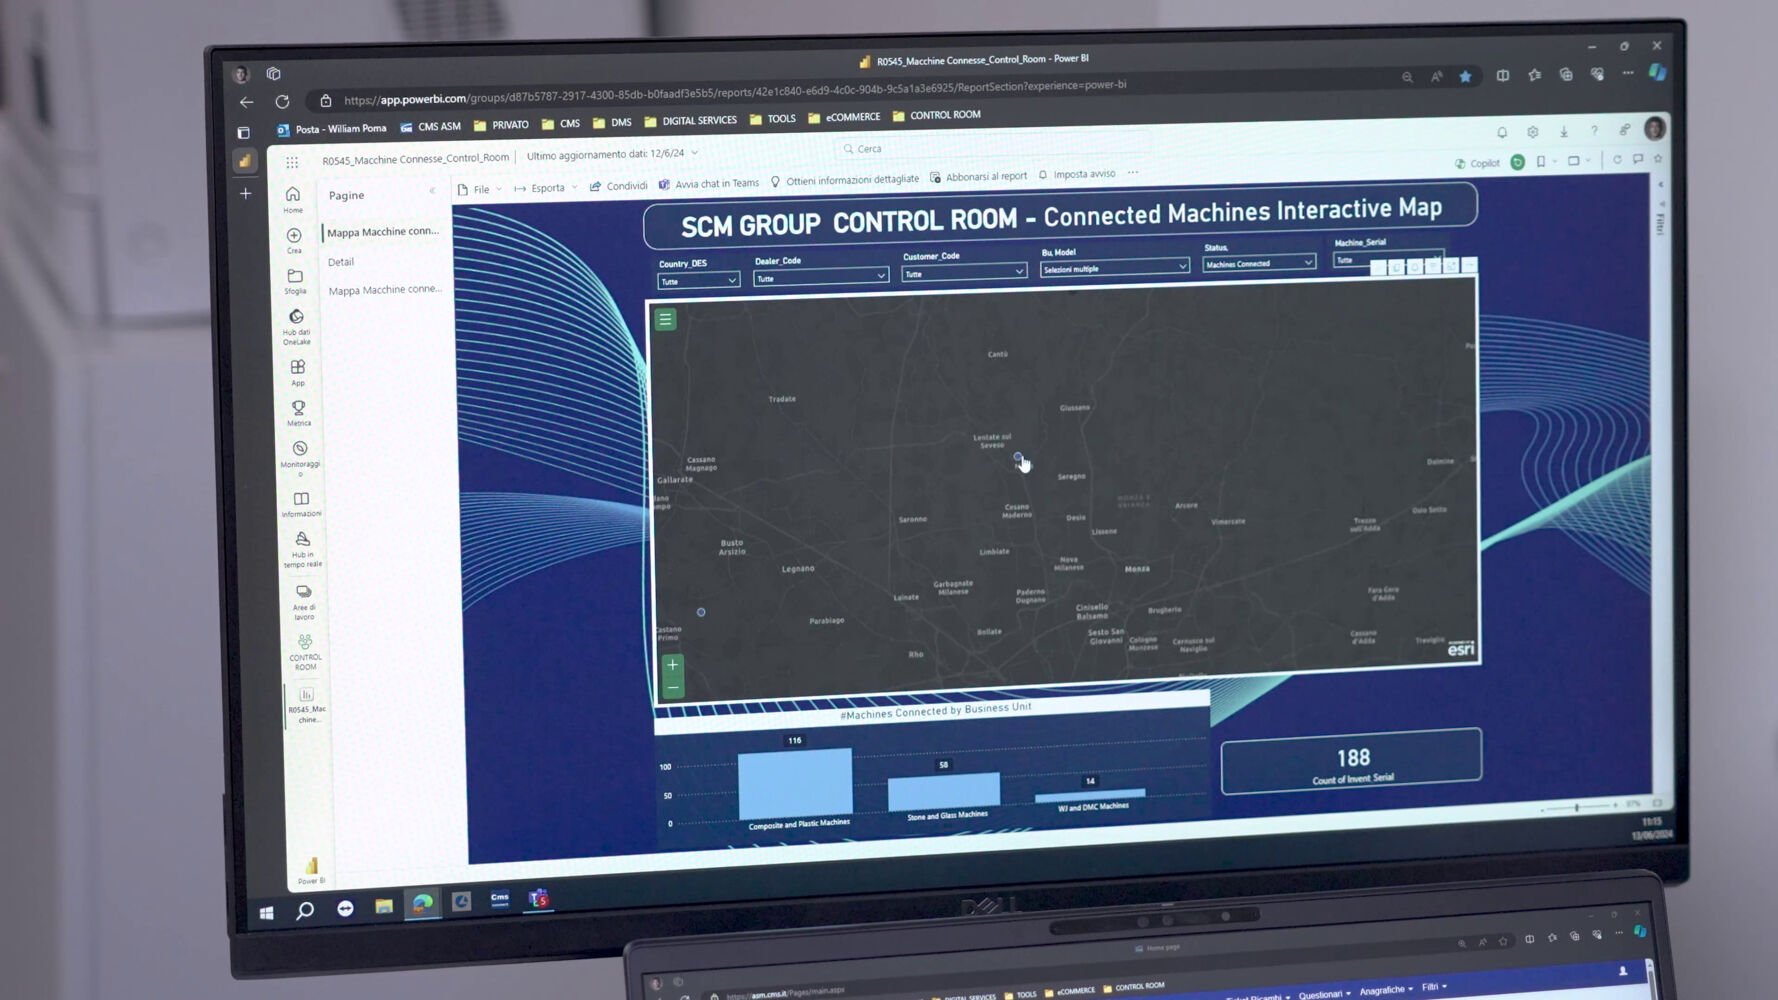This screenshot has width=1778, height=1000.
Task: Open Aree di lavoro workspaces
Action: (304, 602)
